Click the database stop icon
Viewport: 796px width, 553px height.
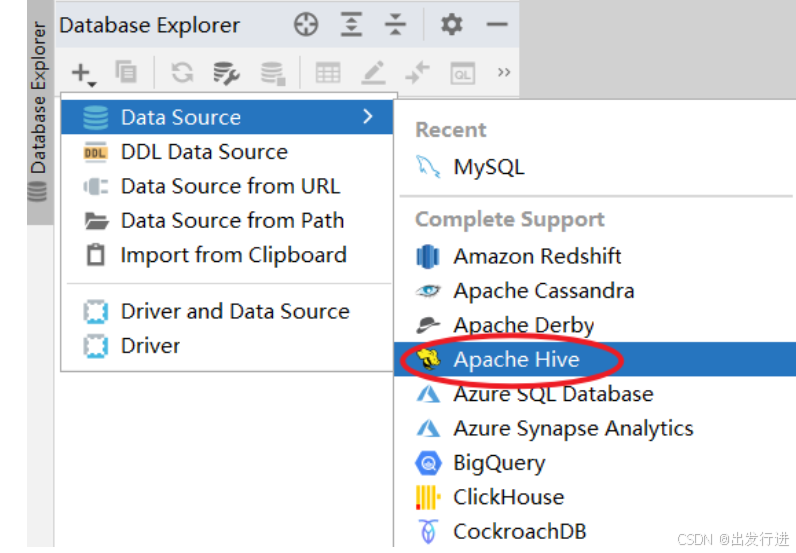tap(273, 73)
